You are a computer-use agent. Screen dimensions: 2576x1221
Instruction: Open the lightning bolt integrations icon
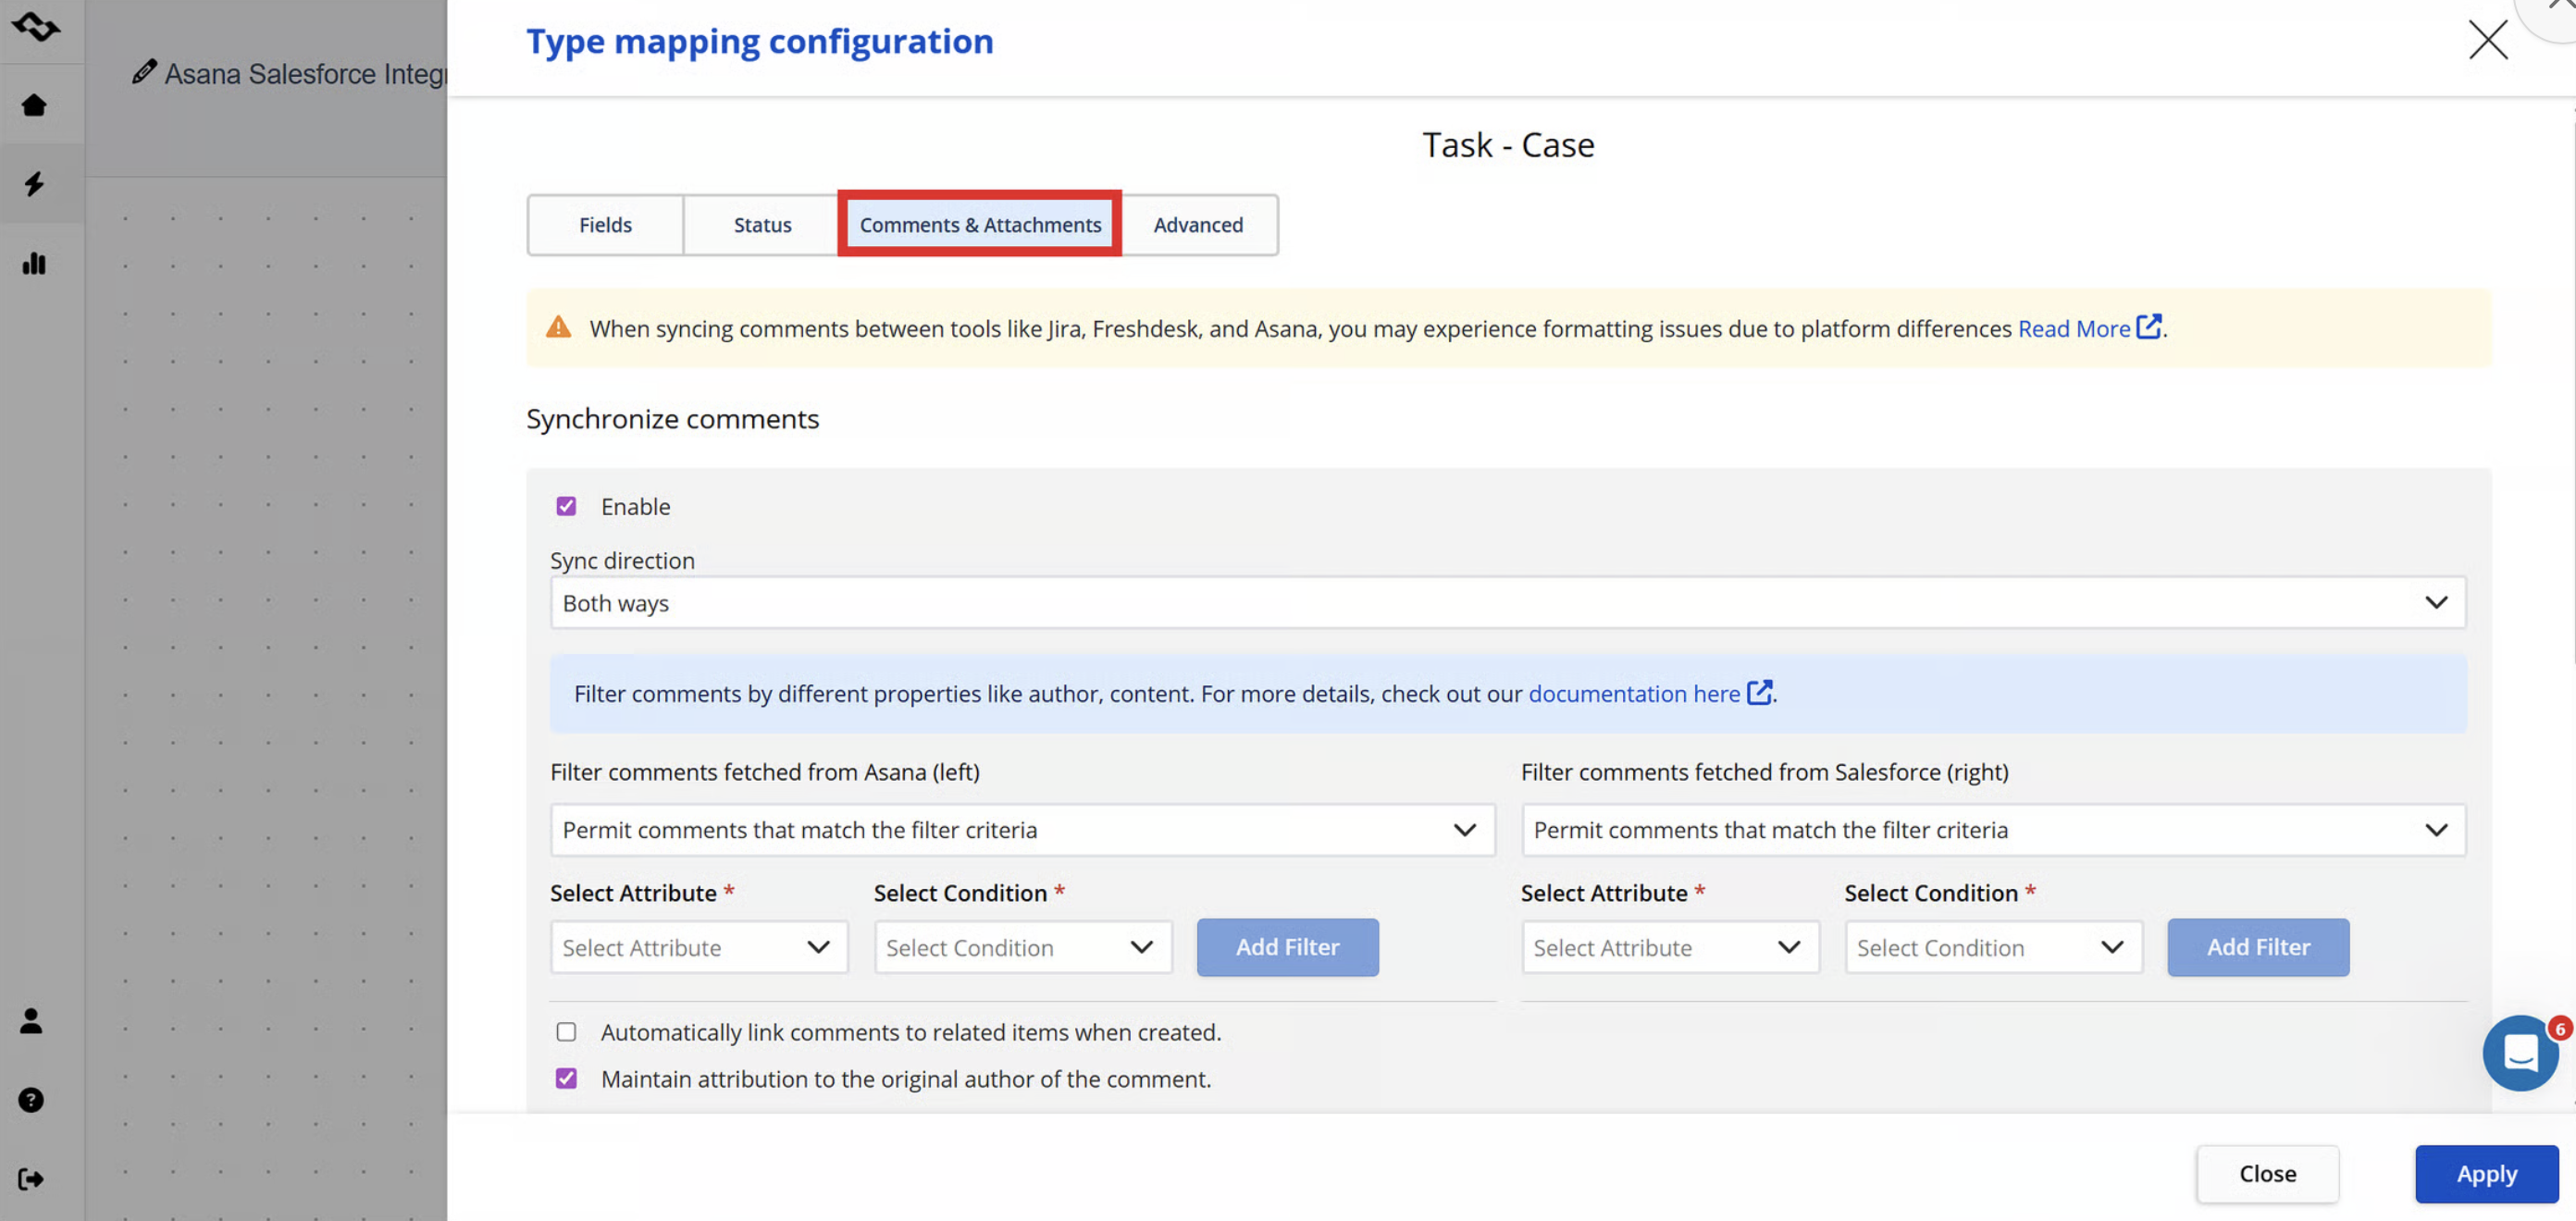click(34, 184)
